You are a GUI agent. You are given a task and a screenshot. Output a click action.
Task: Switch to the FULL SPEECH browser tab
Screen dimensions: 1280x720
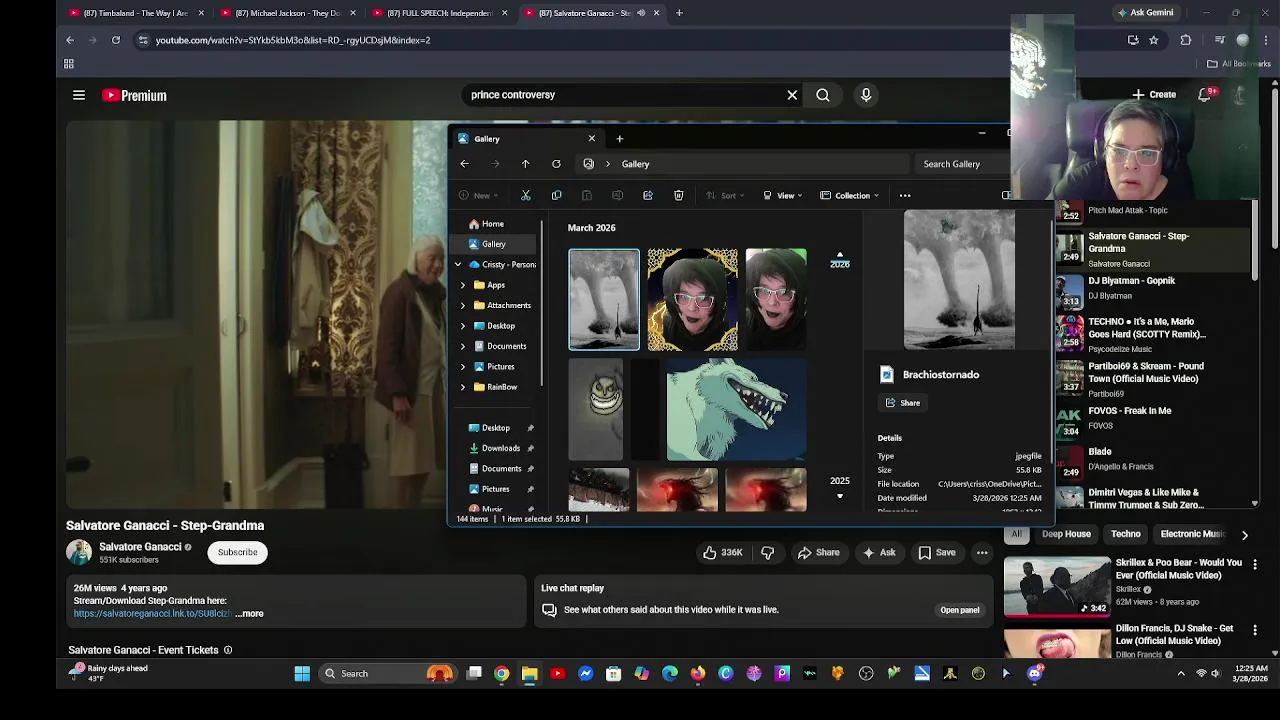[x=438, y=13]
